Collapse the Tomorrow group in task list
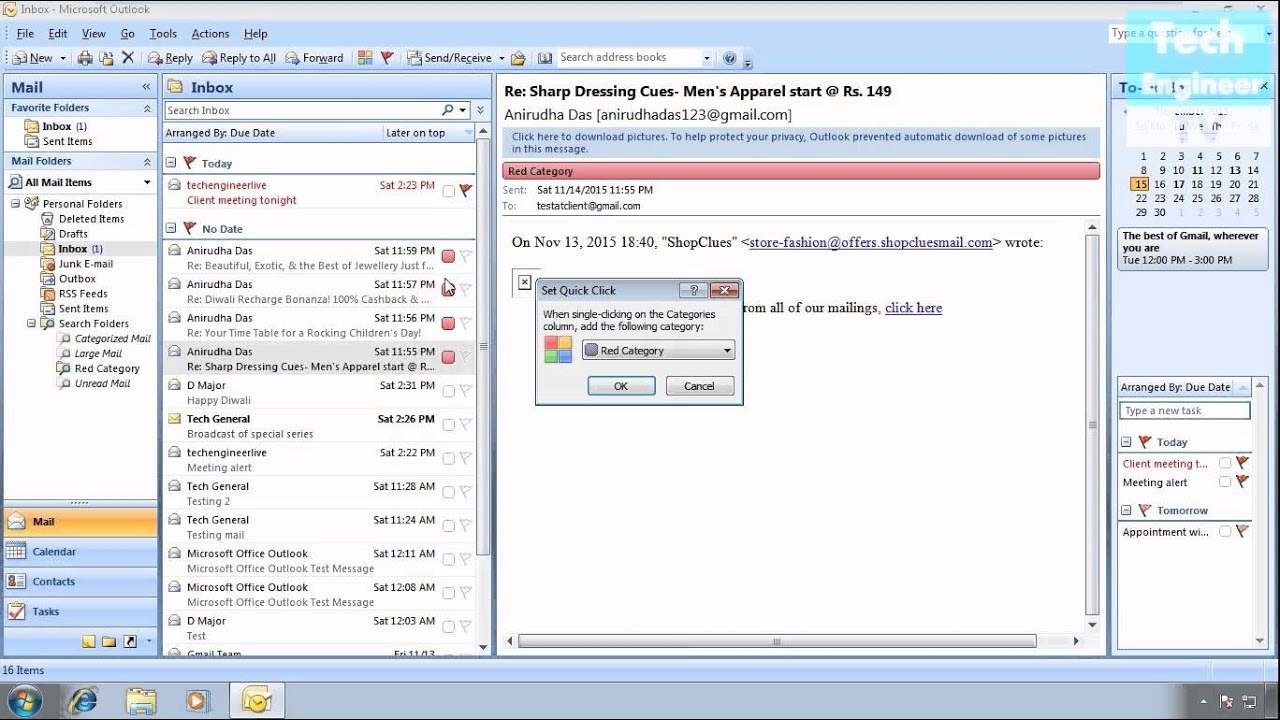The image size is (1280, 720). tap(1126, 510)
